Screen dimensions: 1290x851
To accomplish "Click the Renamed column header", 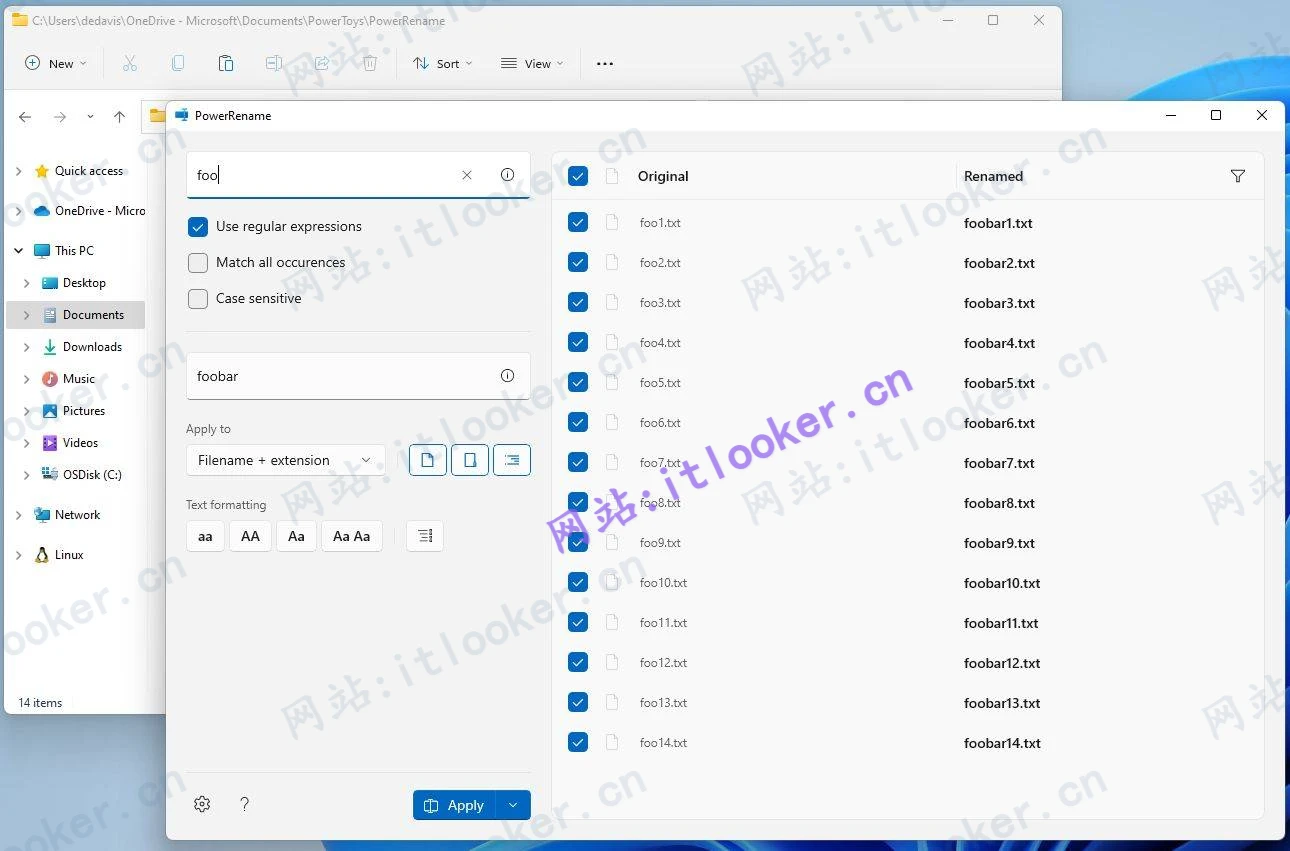I will click(x=993, y=176).
